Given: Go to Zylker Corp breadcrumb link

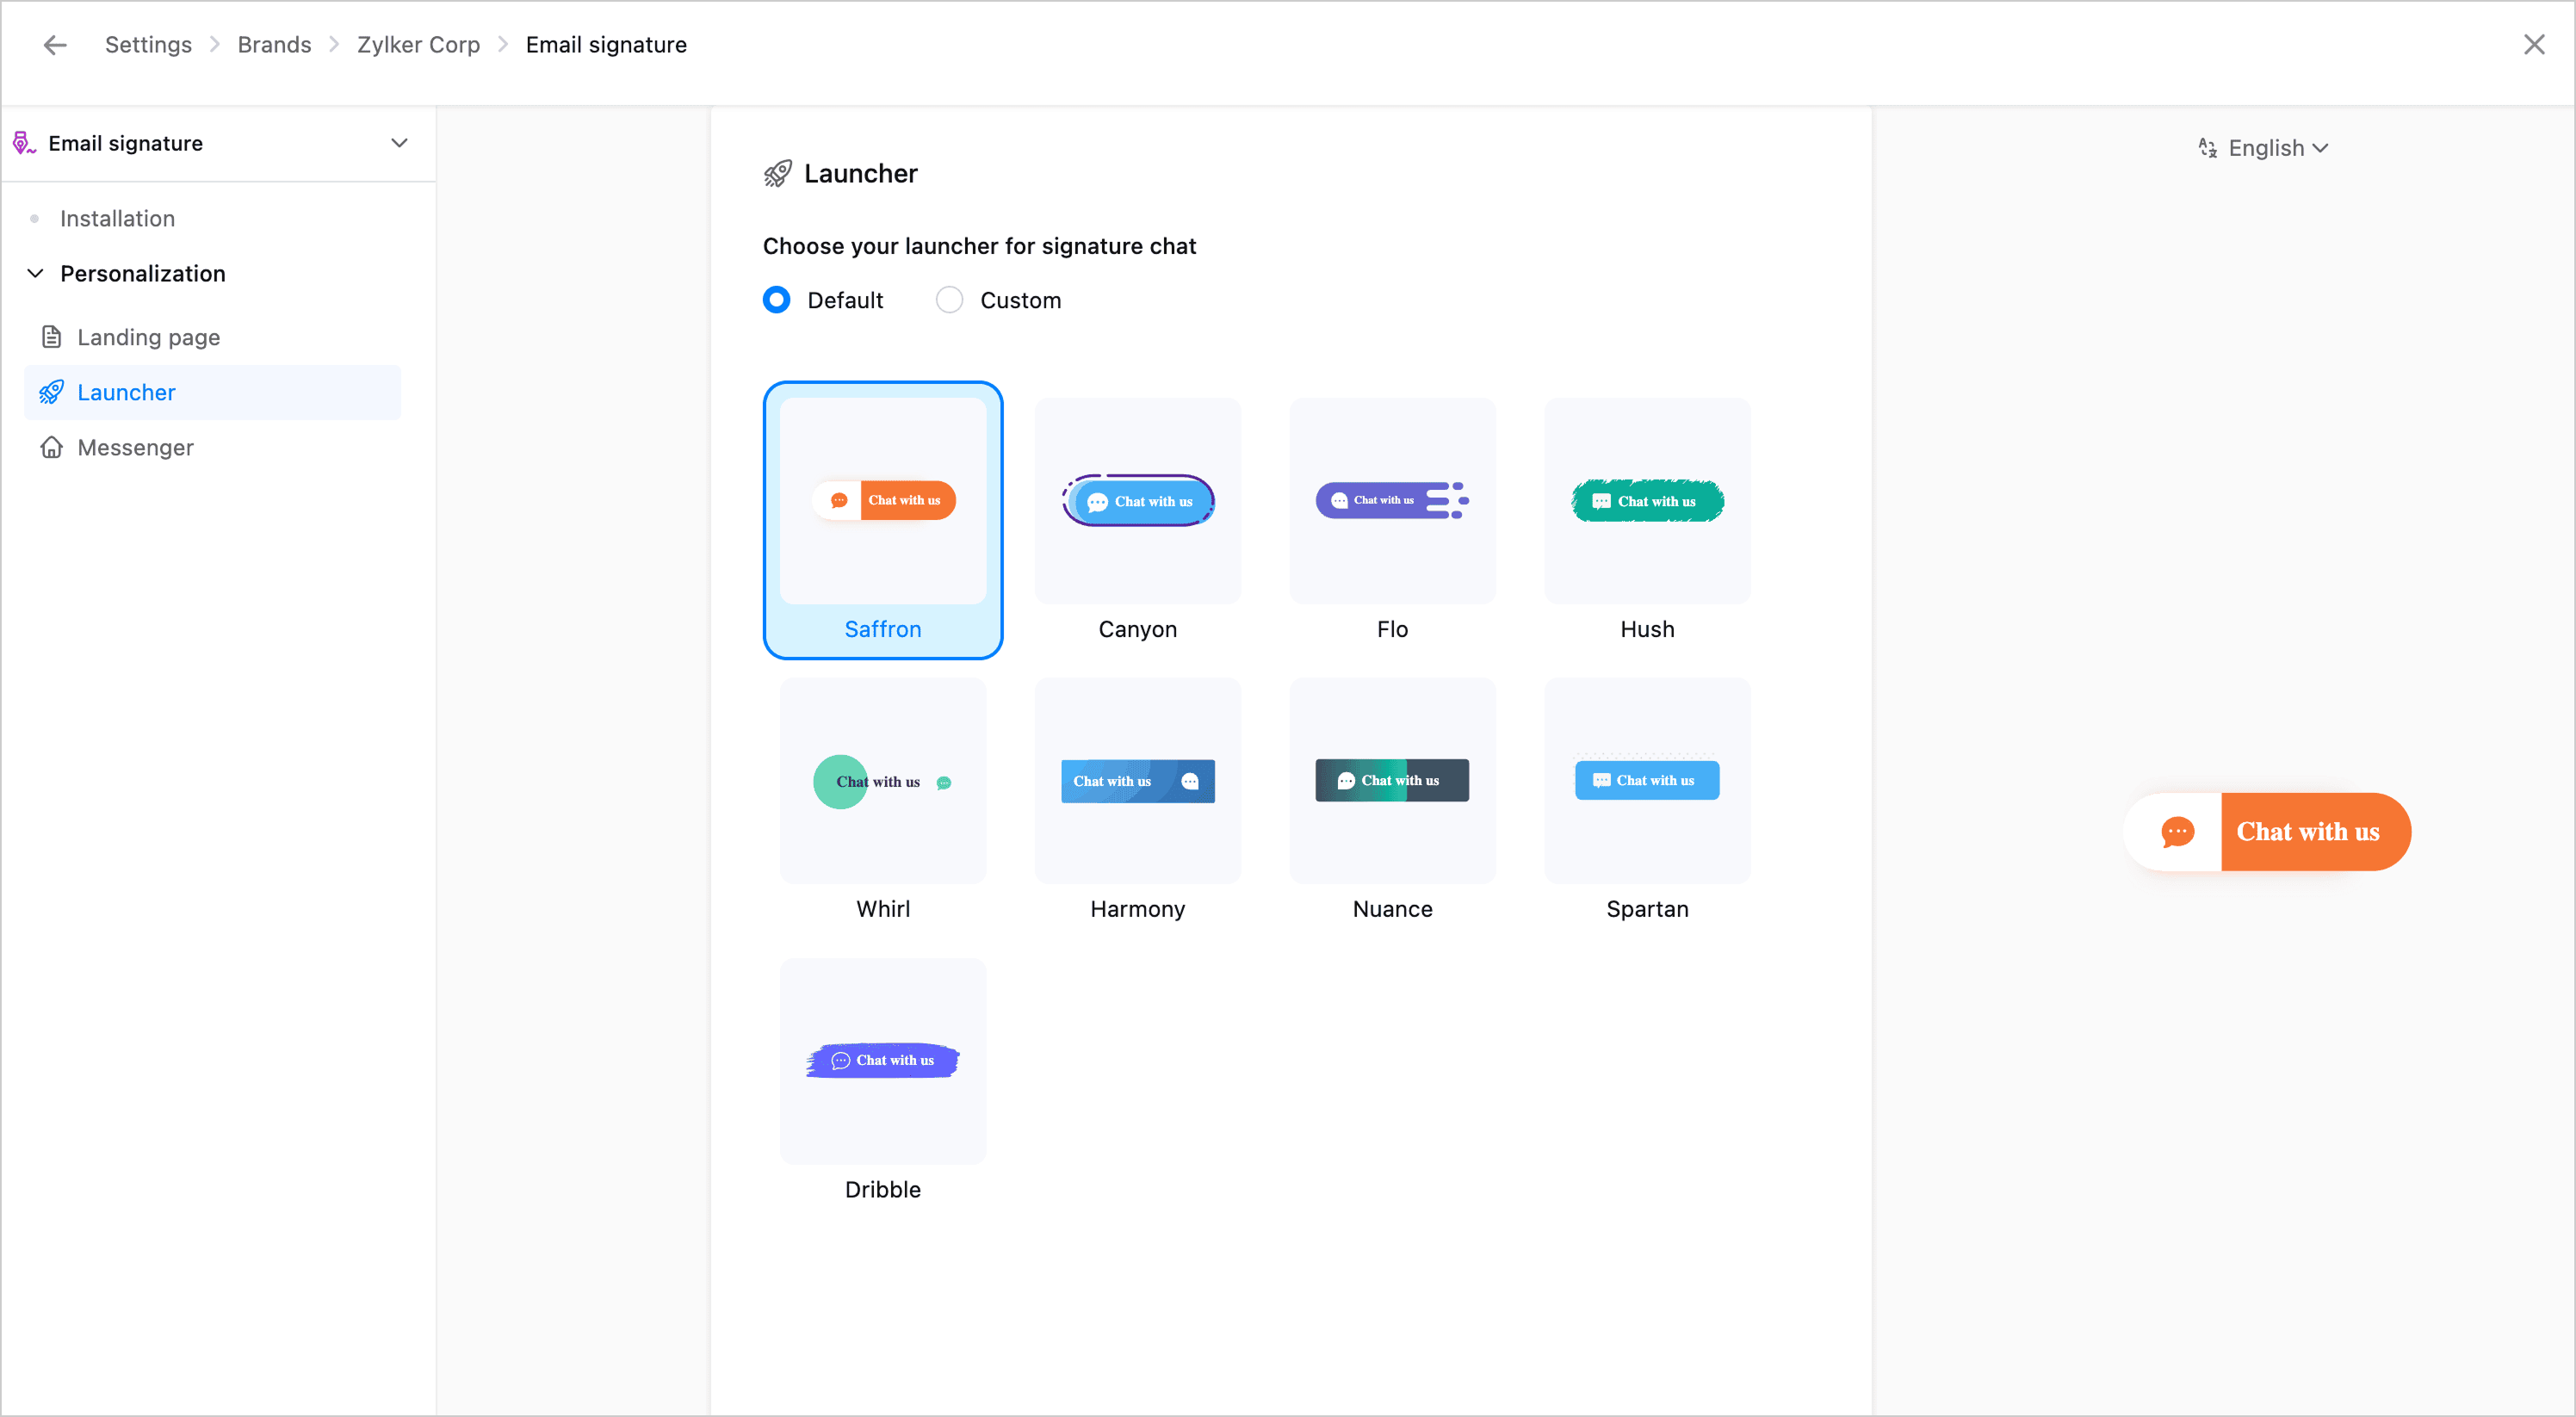Looking at the screenshot, I should [x=418, y=45].
